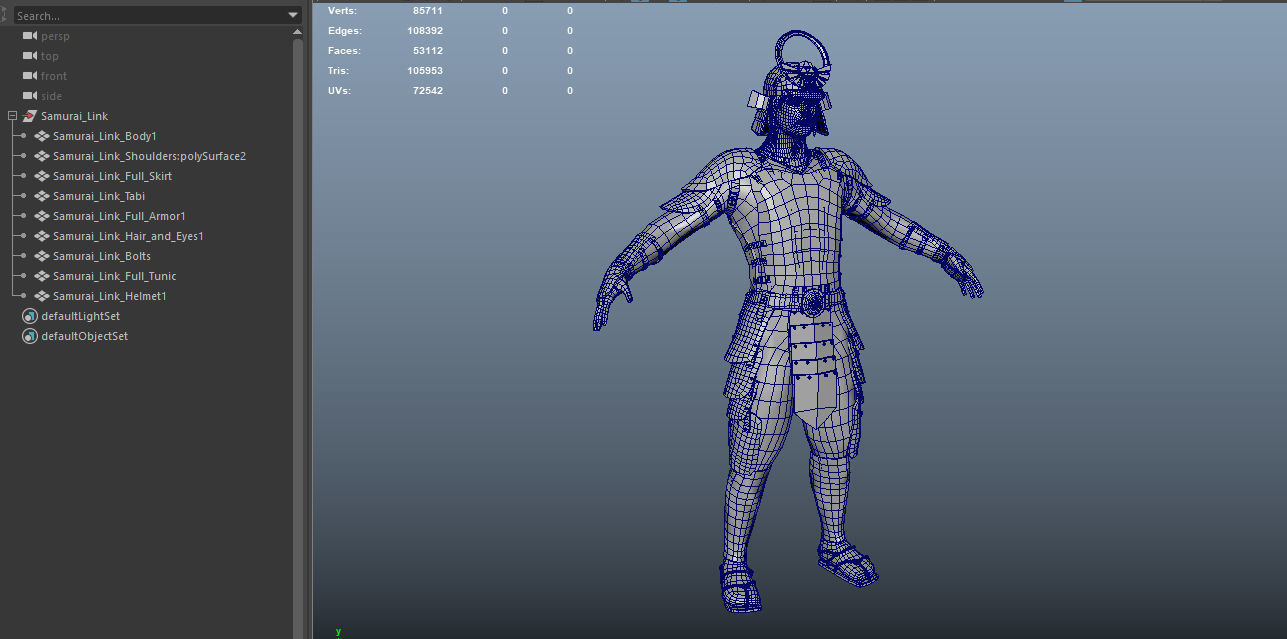Click the Tris label in the heads-up display
Image resolution: width=1287 pixels, height=639 pixels.
(339, 71)
